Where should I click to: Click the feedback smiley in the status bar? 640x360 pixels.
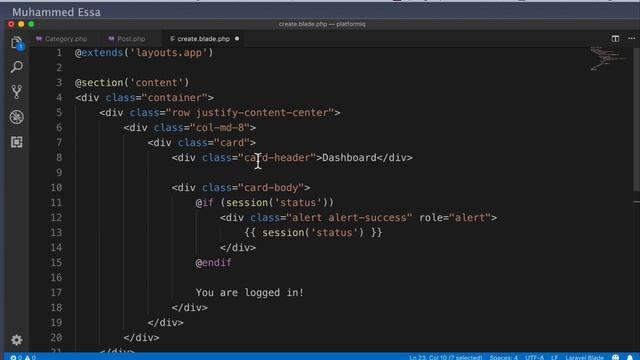pos(616,357)
